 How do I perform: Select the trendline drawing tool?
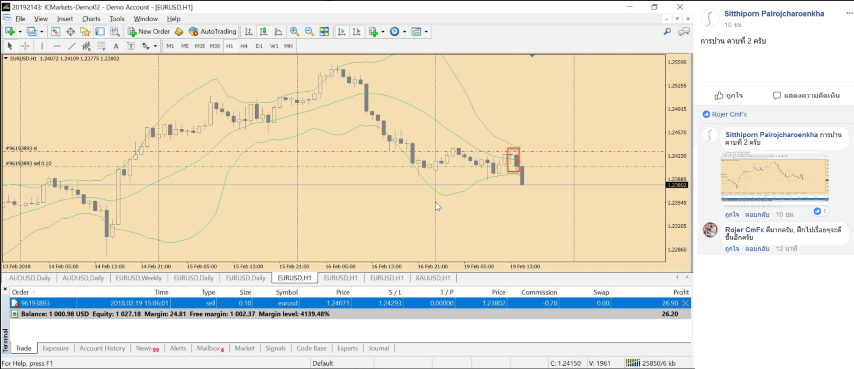coord(71,46)
